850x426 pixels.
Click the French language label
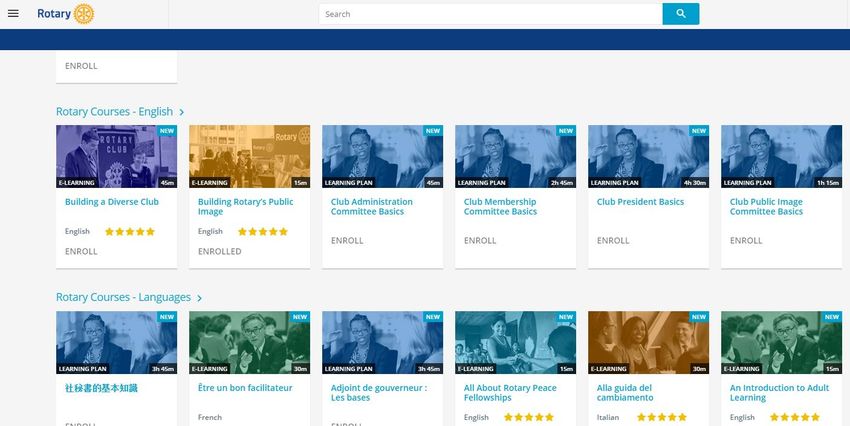click(x=210, y=417)
